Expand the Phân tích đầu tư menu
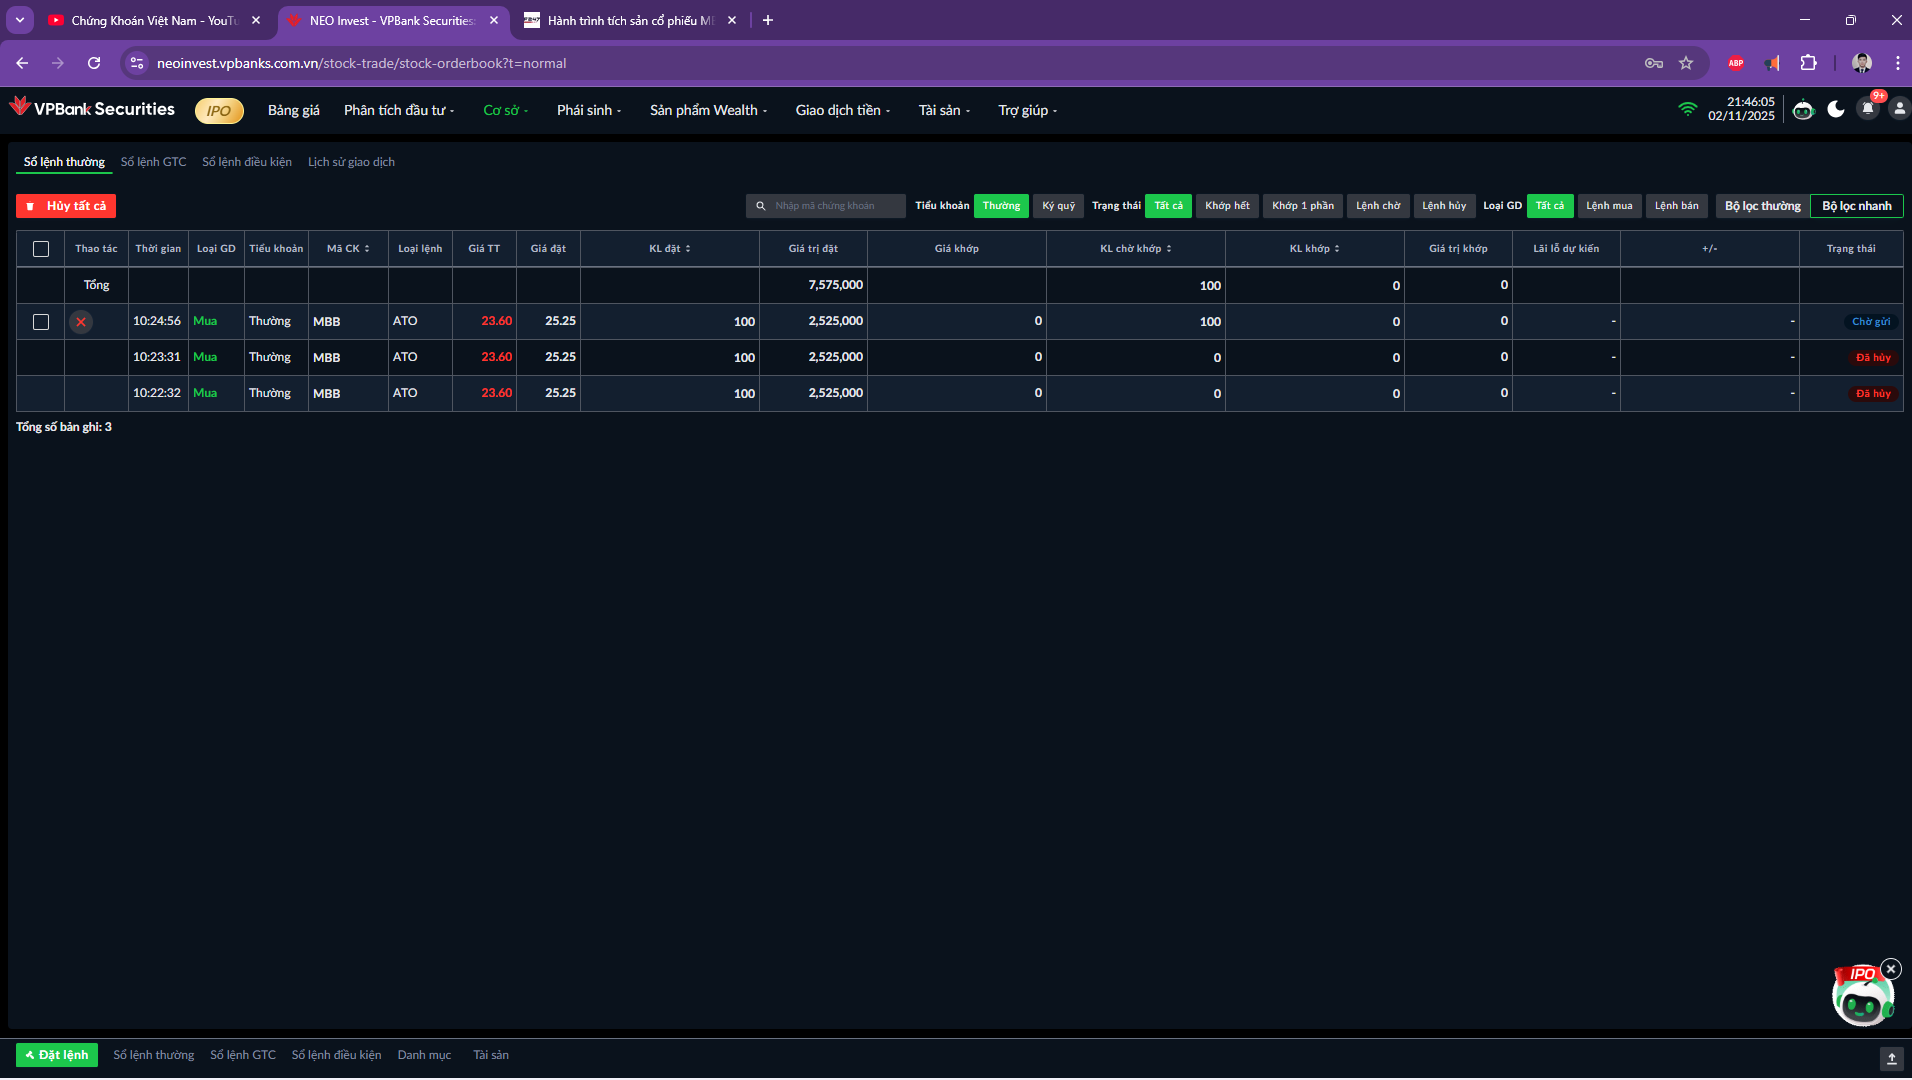Viewport: 1912px width, 1080px height. tap(398, 110)
